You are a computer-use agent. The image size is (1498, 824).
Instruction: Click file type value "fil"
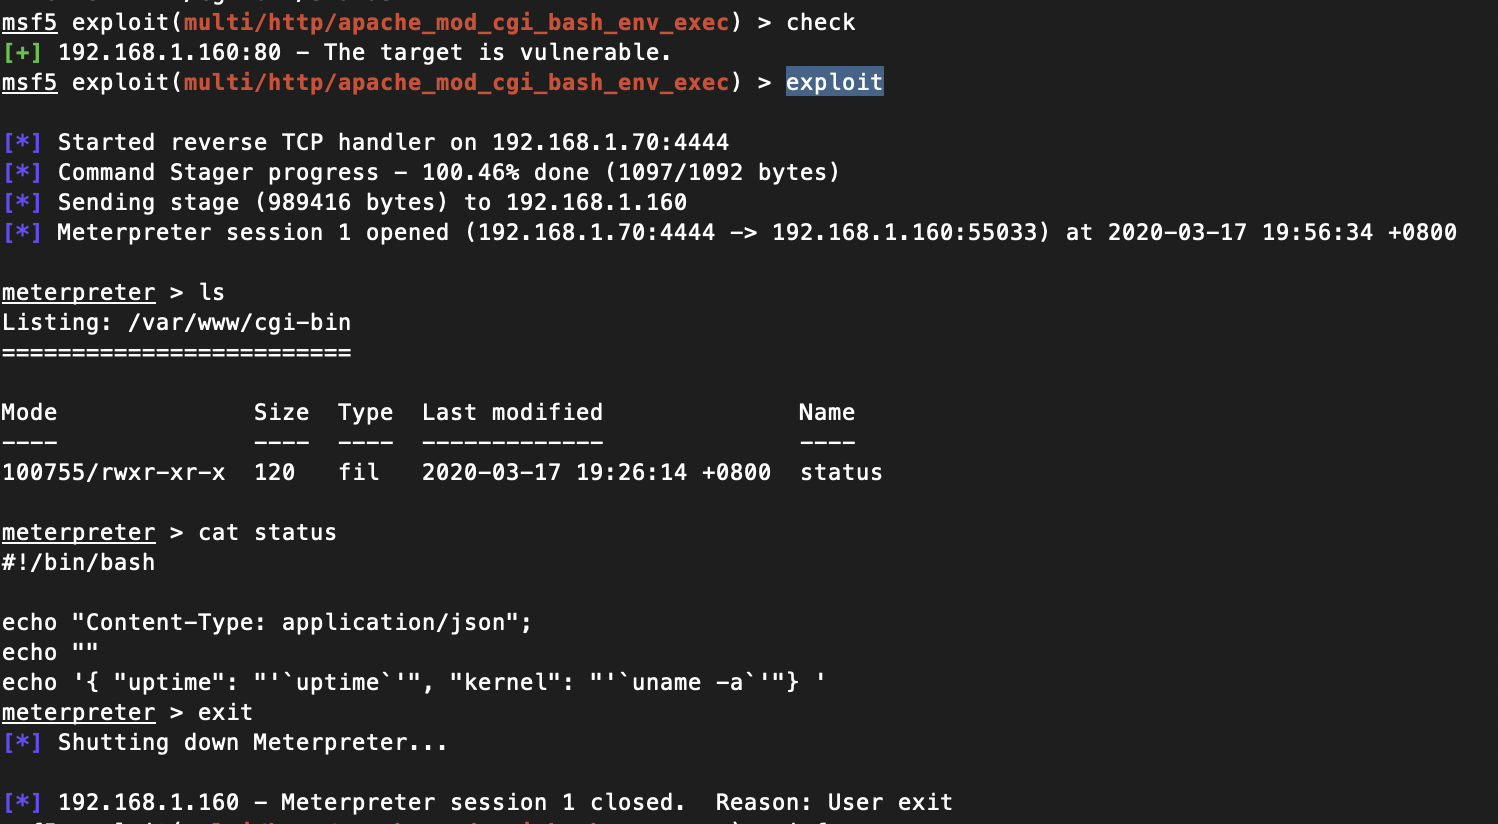[359, 472]
